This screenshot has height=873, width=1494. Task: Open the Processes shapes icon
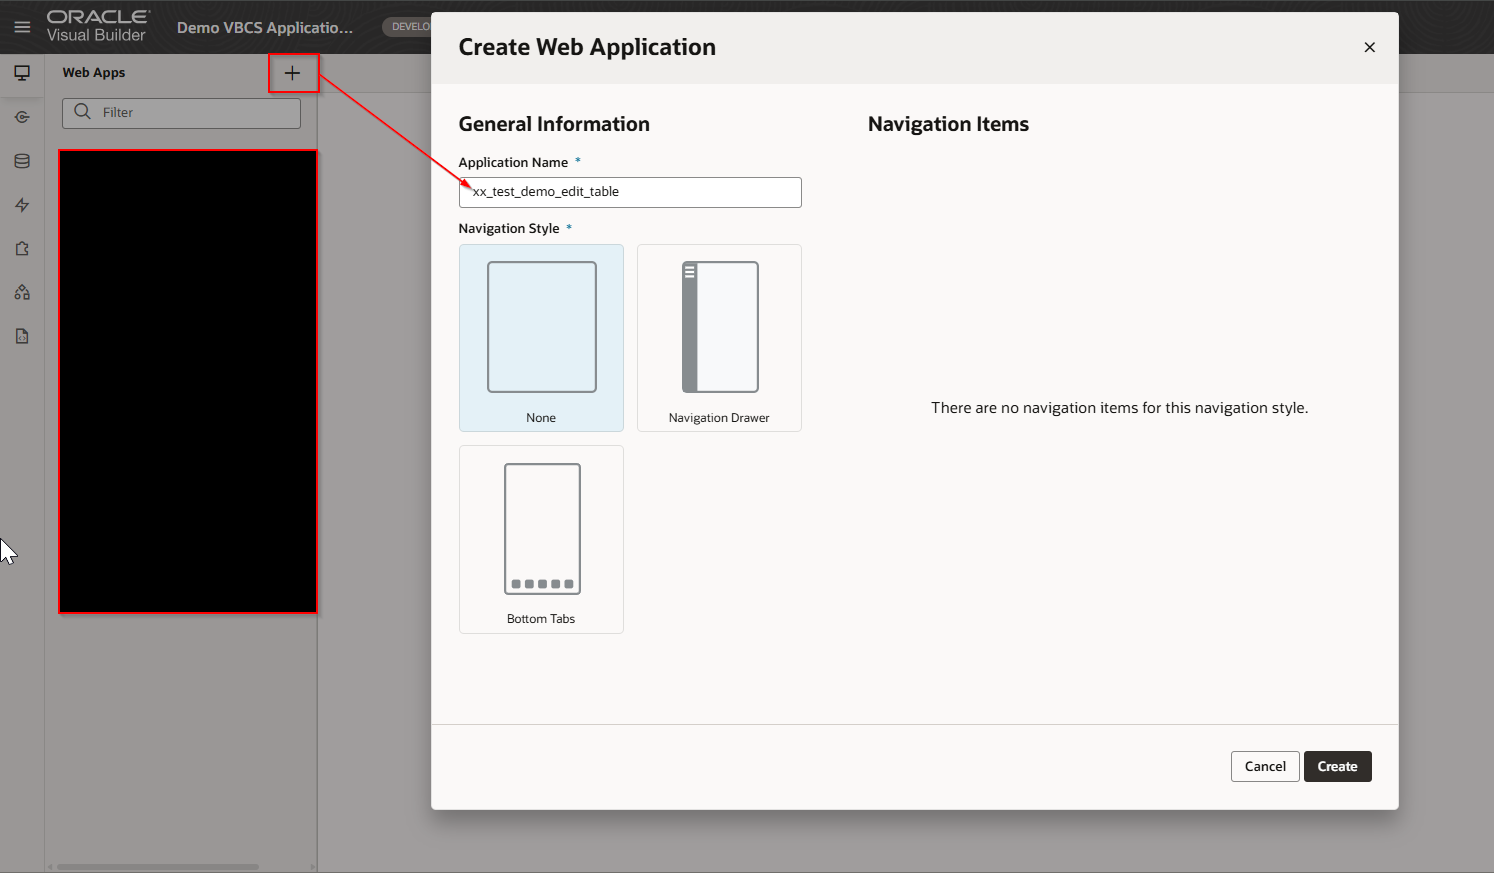22,293
